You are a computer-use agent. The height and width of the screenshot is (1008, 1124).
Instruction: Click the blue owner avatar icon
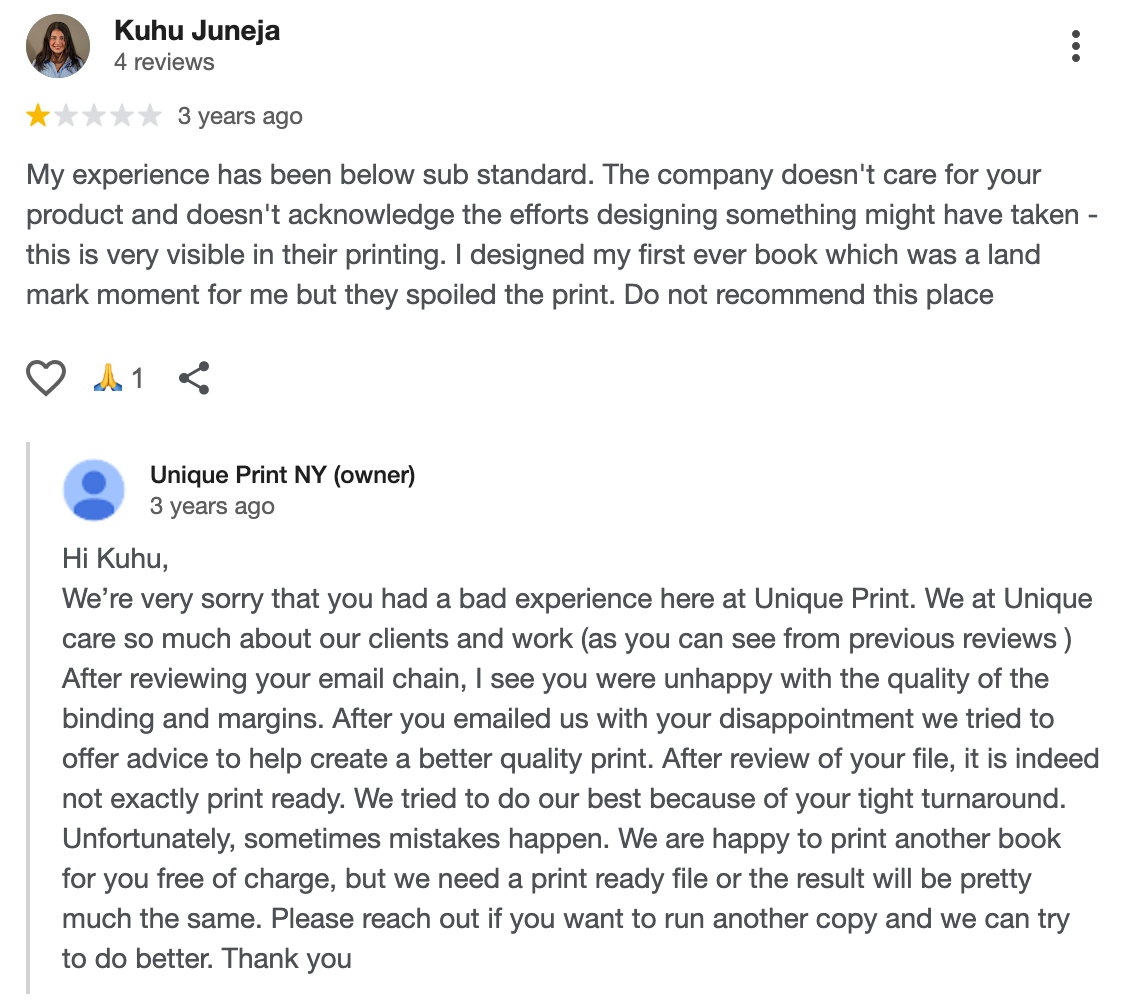(94, 490)
